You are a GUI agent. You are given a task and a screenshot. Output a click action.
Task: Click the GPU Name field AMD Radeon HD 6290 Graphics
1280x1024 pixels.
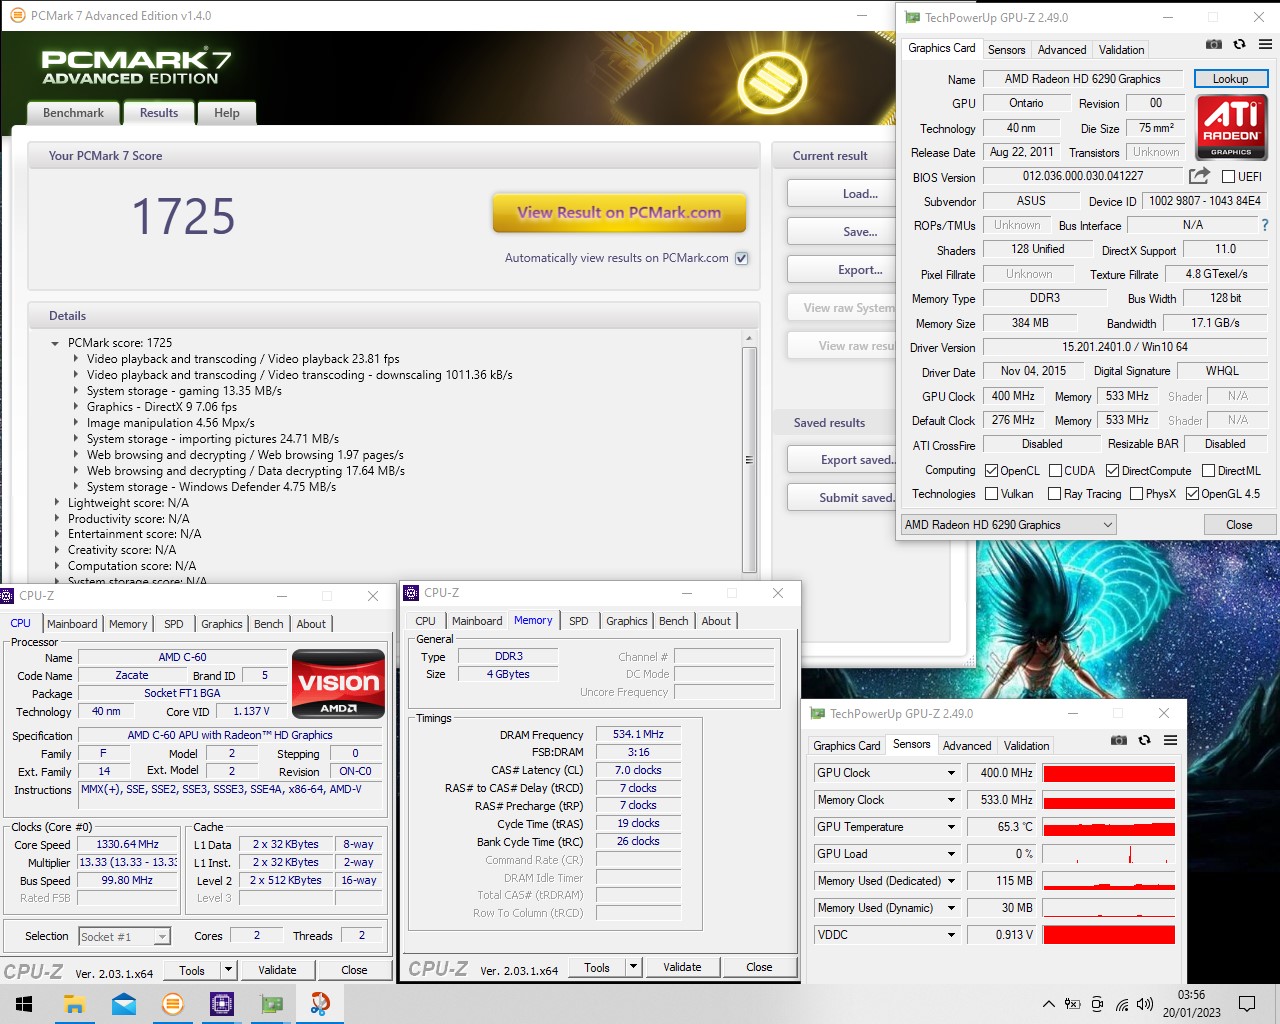click(1083, 79)
